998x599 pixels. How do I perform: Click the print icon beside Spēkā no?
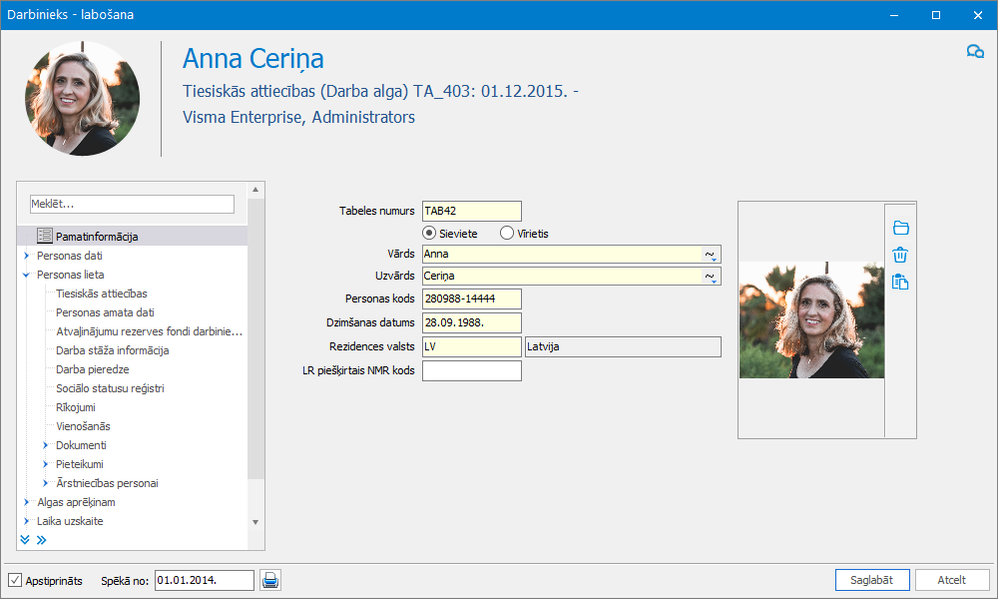tap(270, 580)
